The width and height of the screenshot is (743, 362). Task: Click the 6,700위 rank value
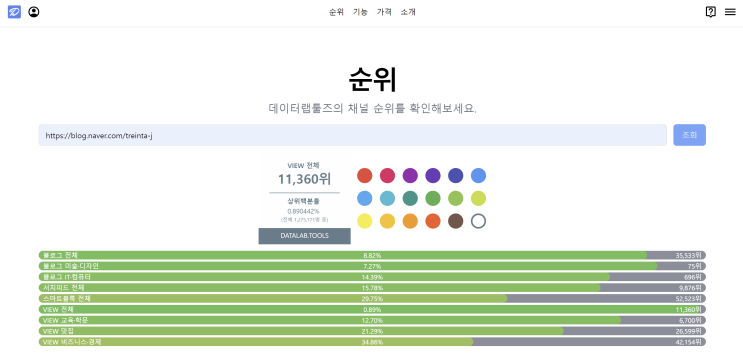tap(690, 320)
